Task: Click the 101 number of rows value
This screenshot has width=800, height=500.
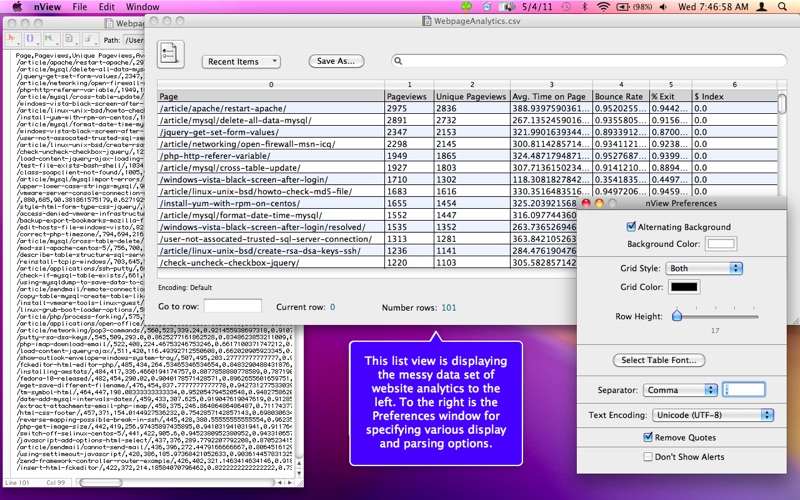Action: [x=449, y=307]
